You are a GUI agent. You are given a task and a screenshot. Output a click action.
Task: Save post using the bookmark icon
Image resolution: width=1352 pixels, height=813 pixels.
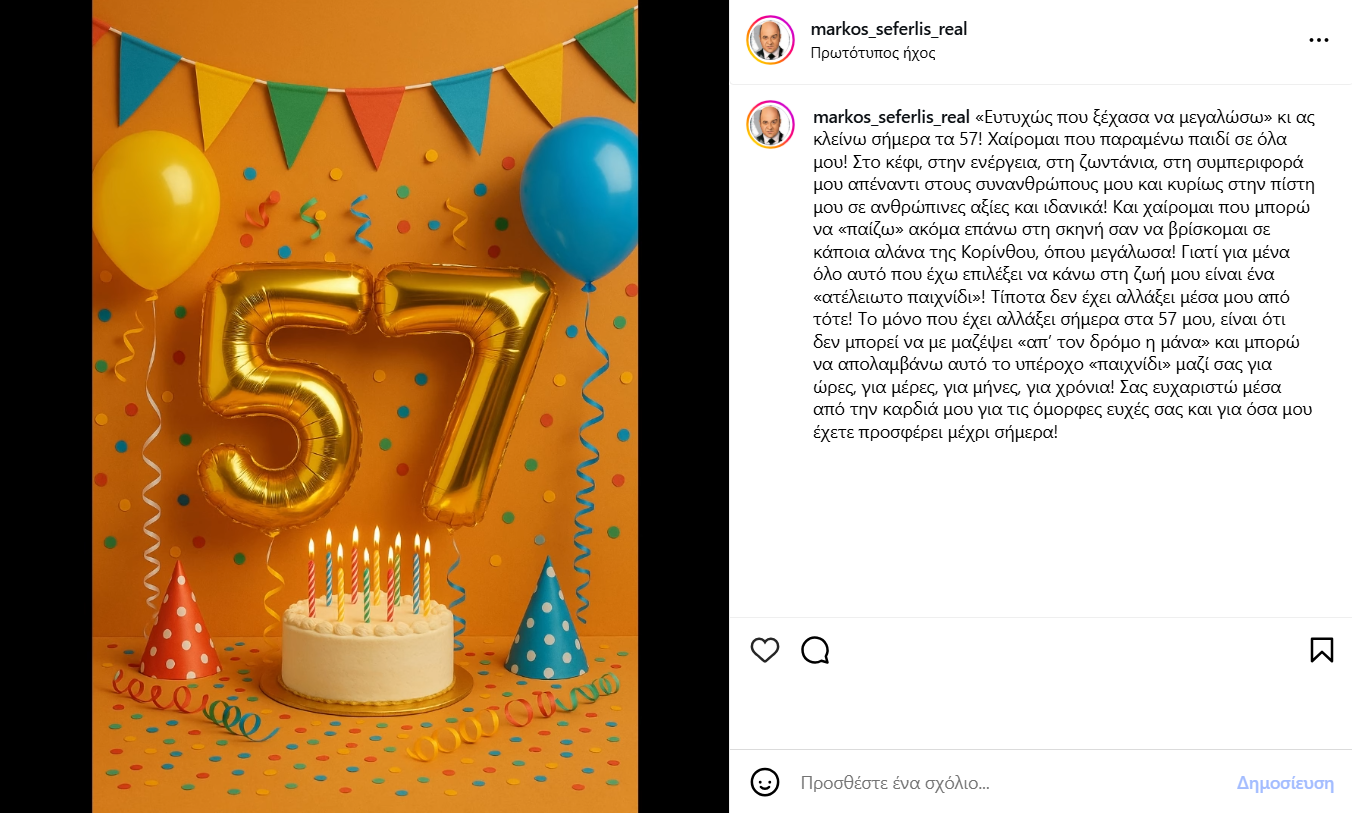(x=1321, y=650)
